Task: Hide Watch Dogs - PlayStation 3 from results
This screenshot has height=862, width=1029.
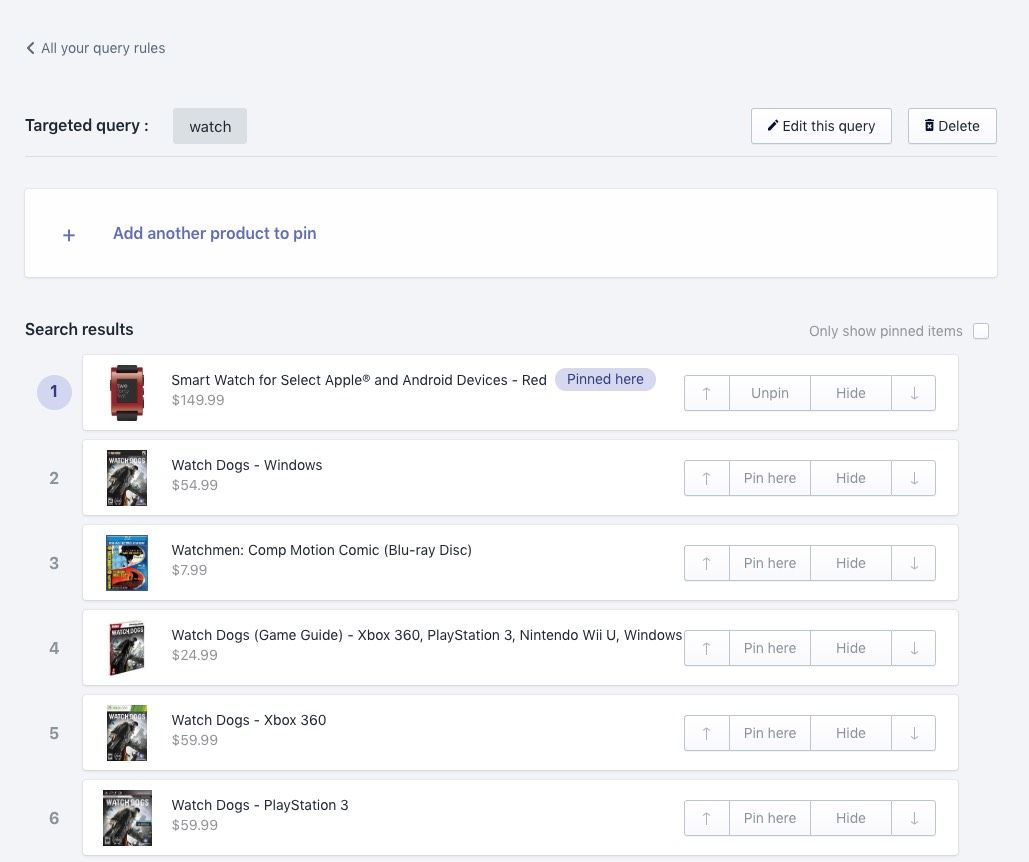Action: 850,818
